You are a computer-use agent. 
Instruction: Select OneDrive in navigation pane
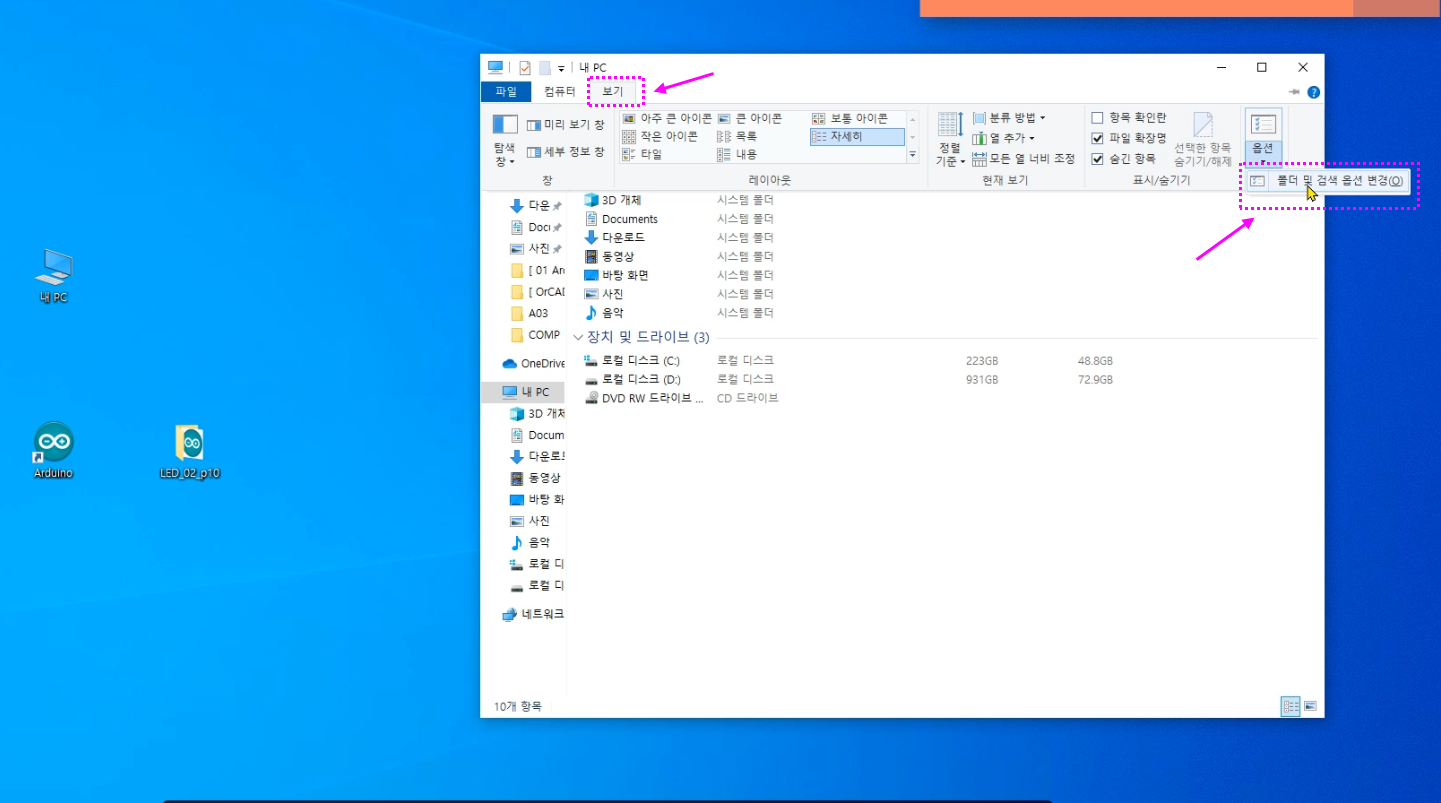coord(533,363)
